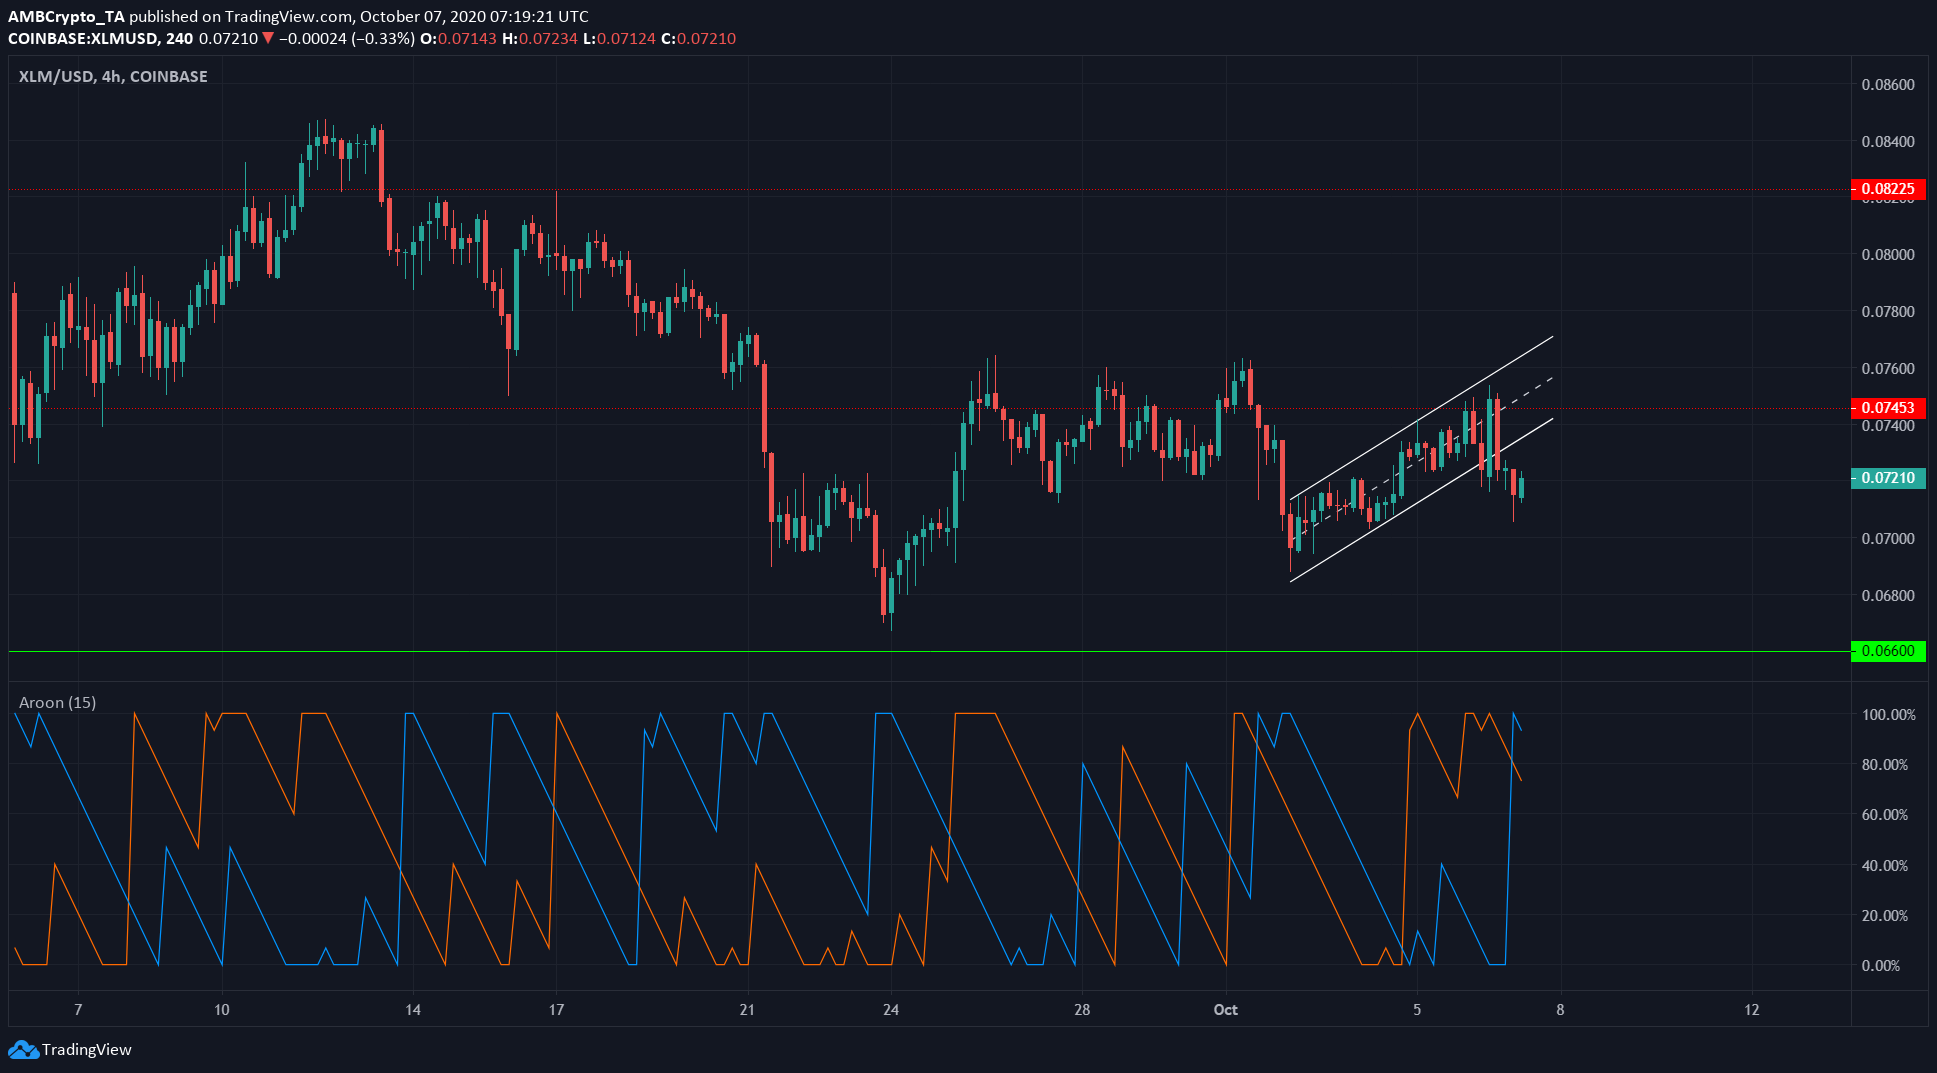This screenshot has height=1073, width=1937.
Task: Click the 14 date label on time axis
Action: point(413,1009)
